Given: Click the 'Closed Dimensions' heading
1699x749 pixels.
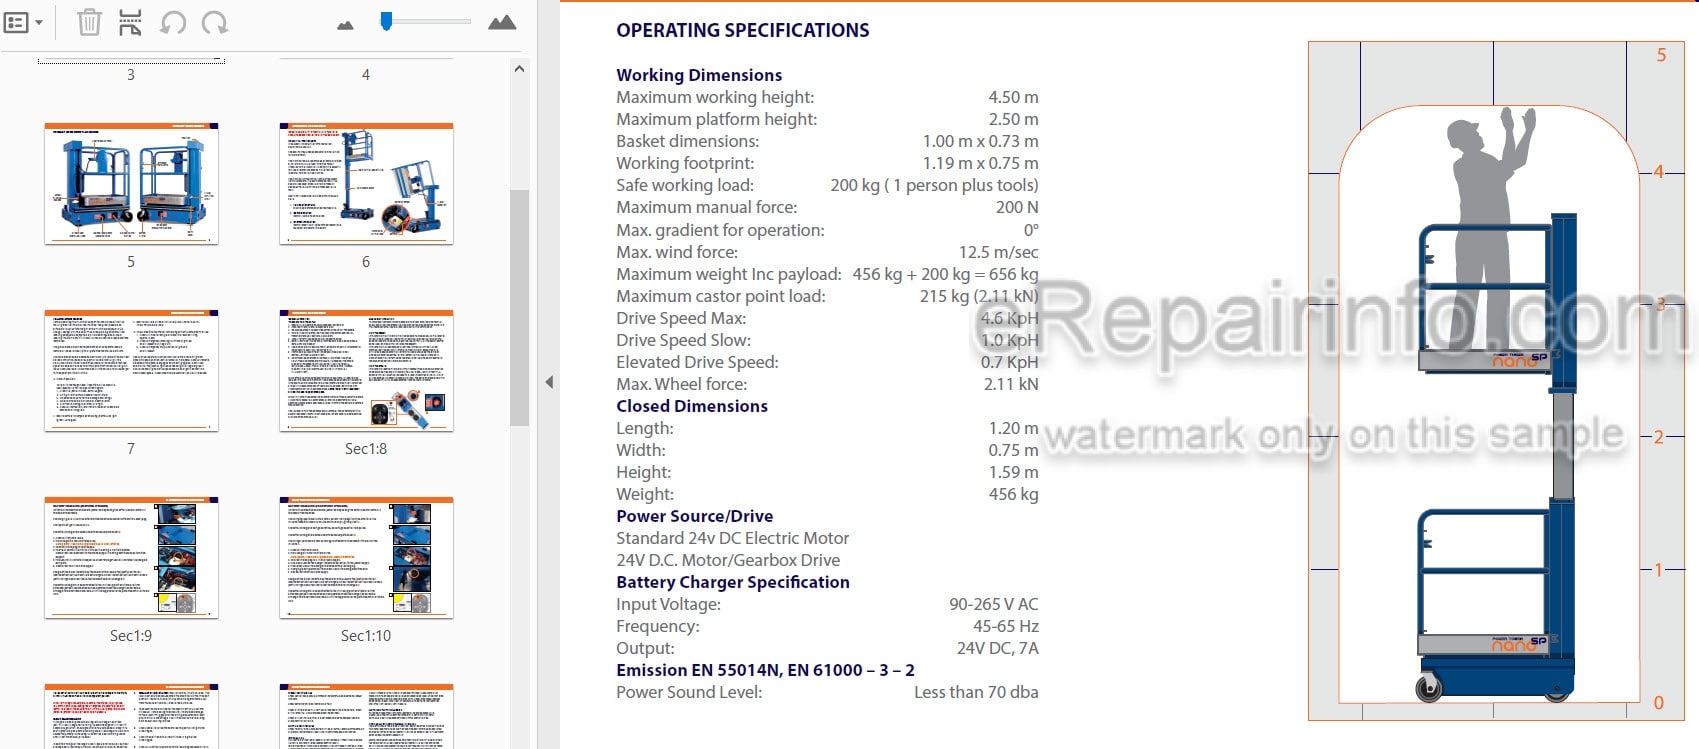Looking at the screenshot, I should click(x=692, y=406).
